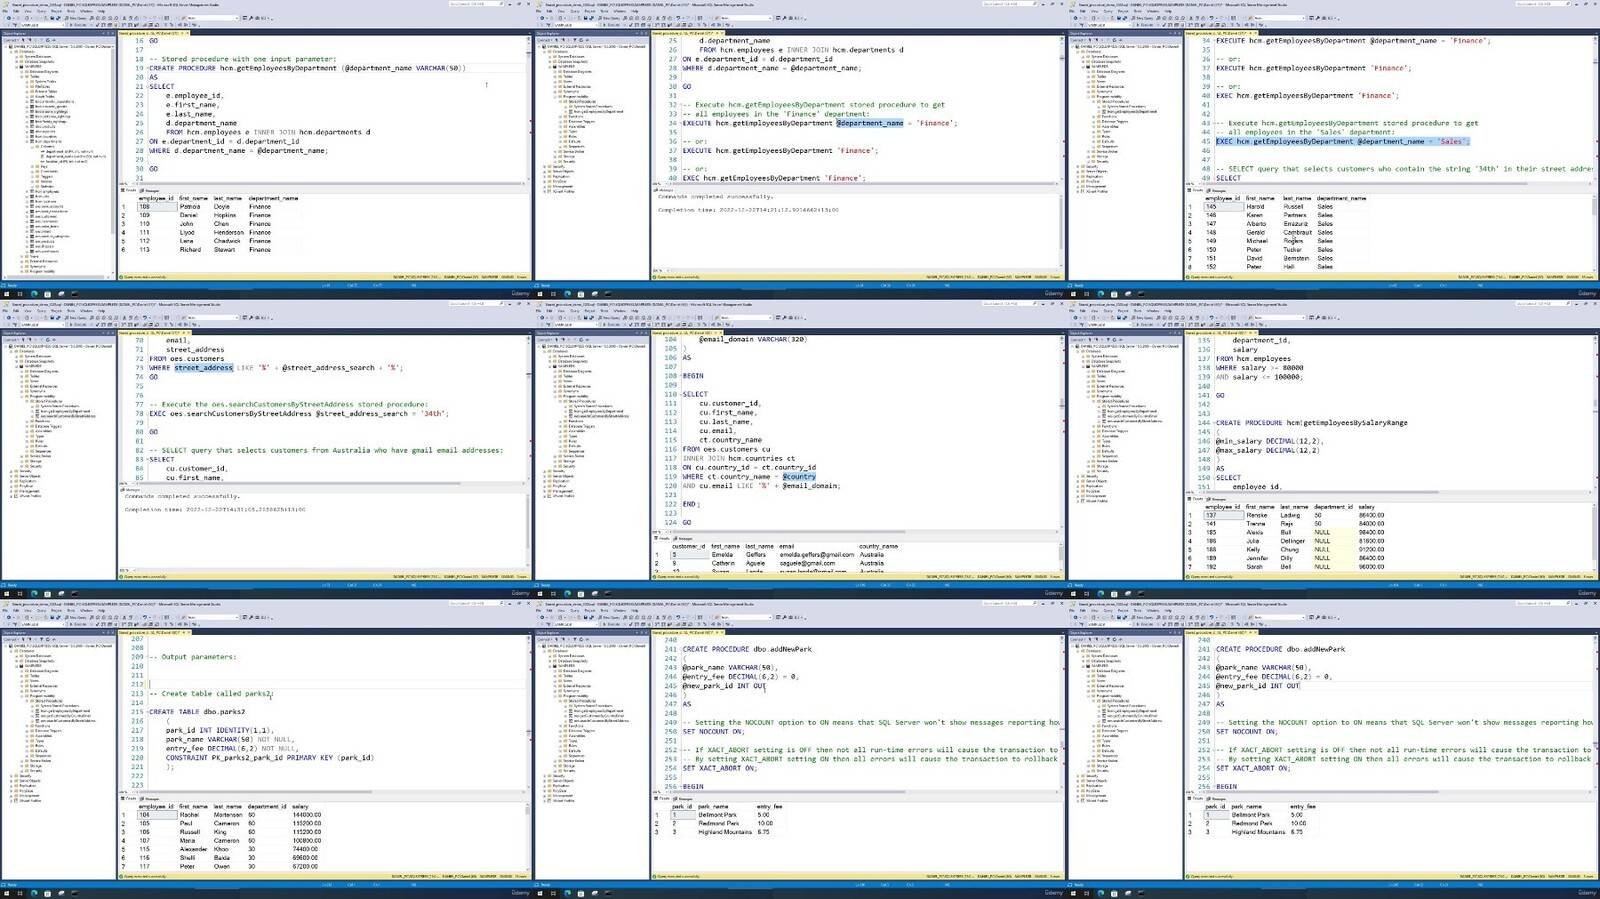Select result cell 'Patricia'
The width and height of the screenshot is (1600, 899).
(190, 206)
